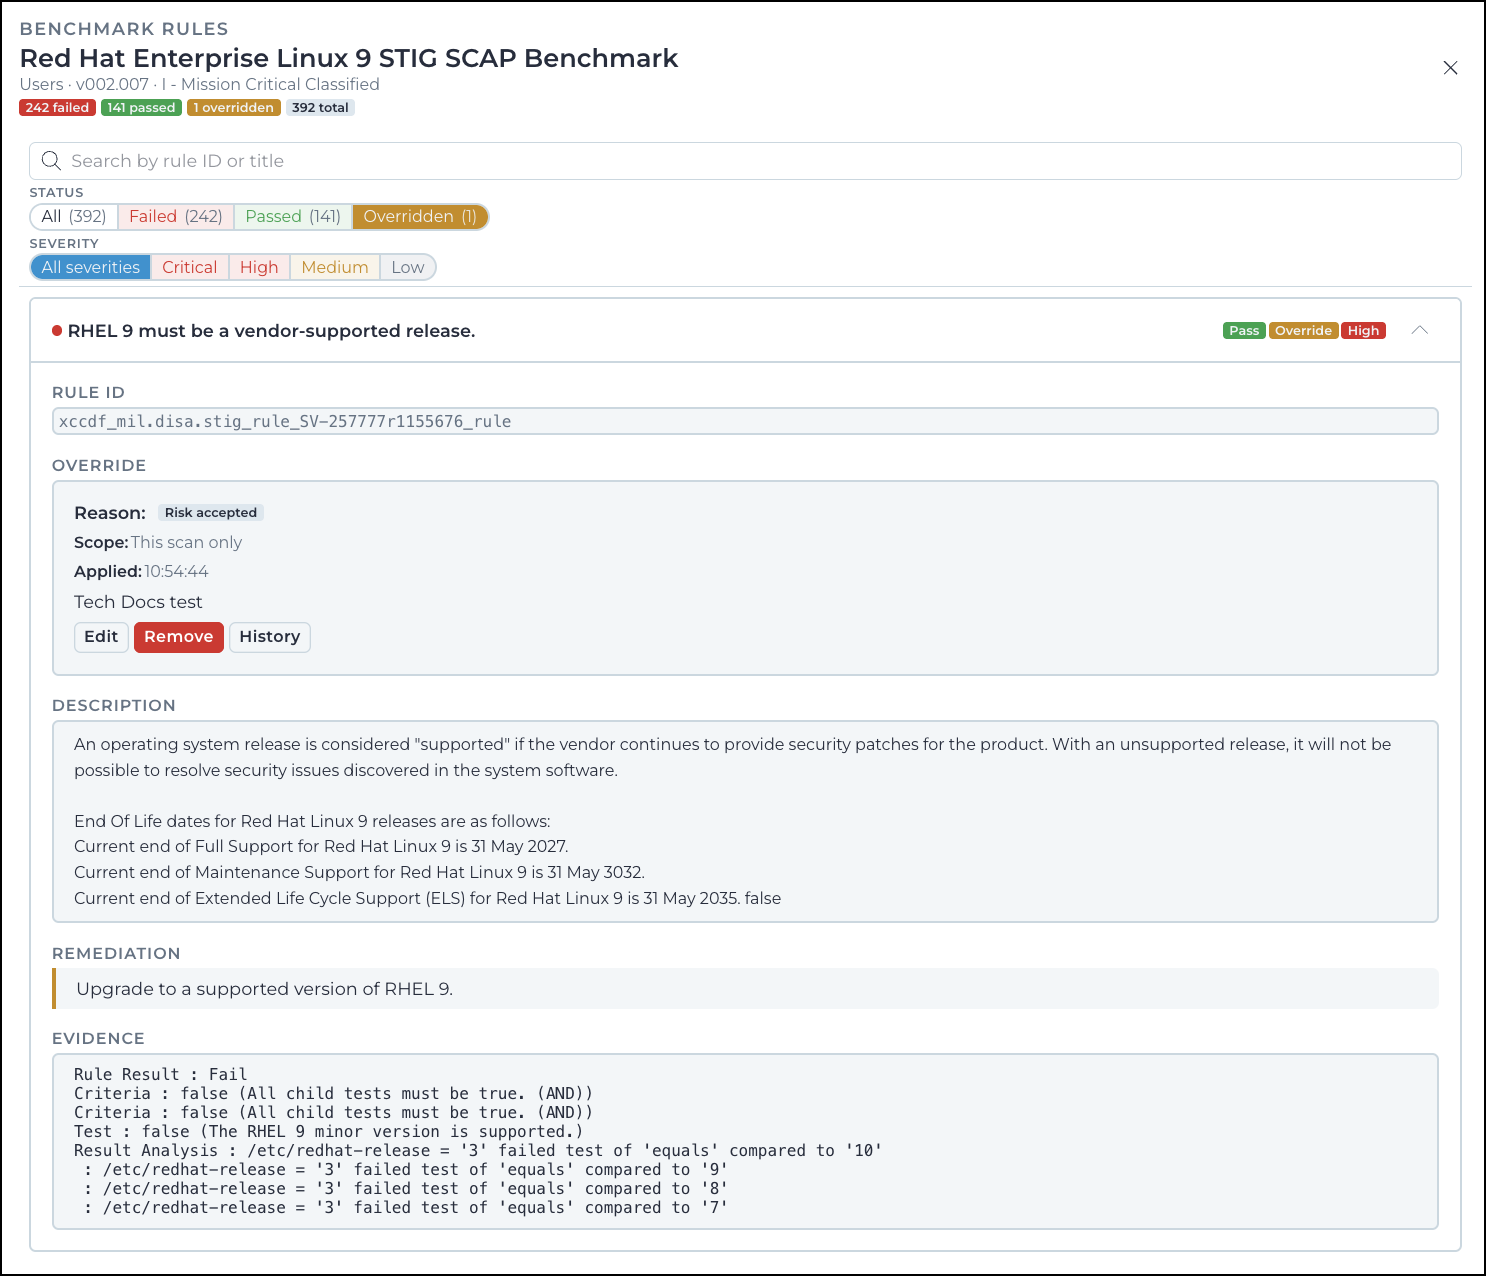Image resolution: width=1486 pixels, height=1276 pixels.
Task: Click the Override badge on the rule header
Action: pos(1303,331)
